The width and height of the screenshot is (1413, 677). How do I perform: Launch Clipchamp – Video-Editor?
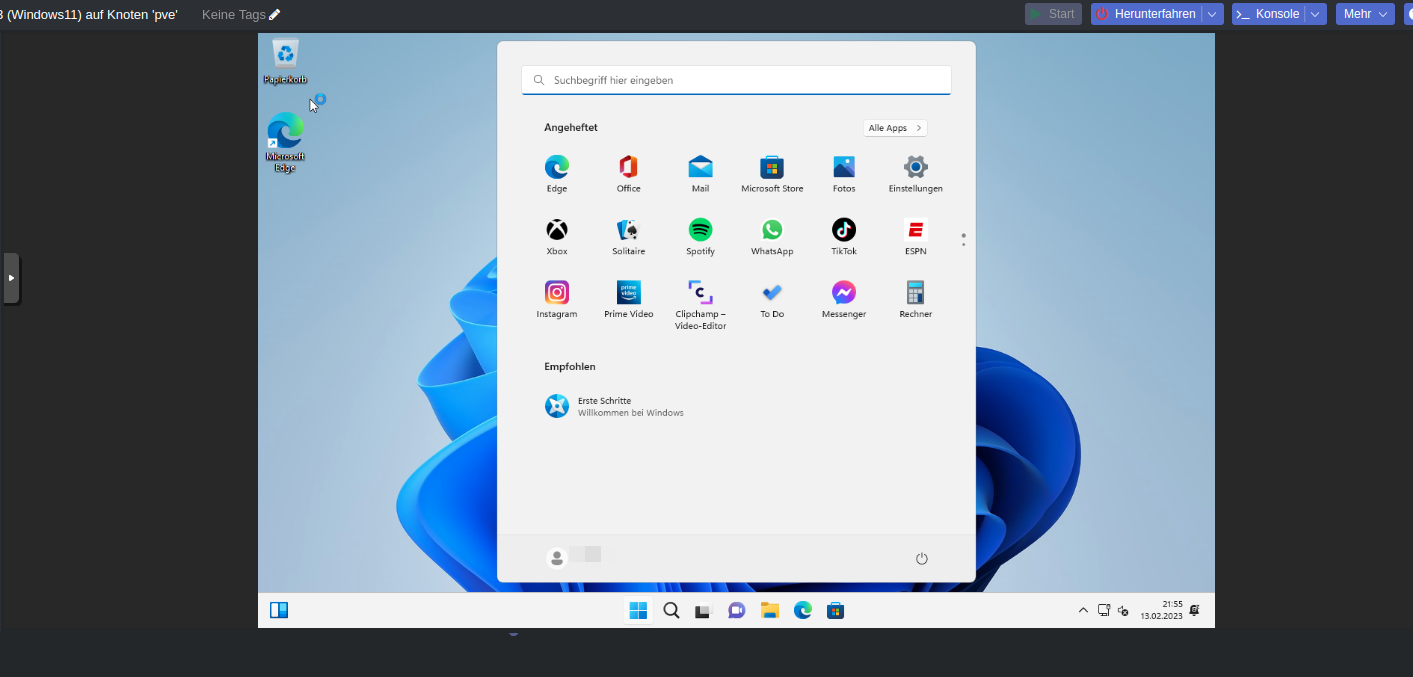700,305
